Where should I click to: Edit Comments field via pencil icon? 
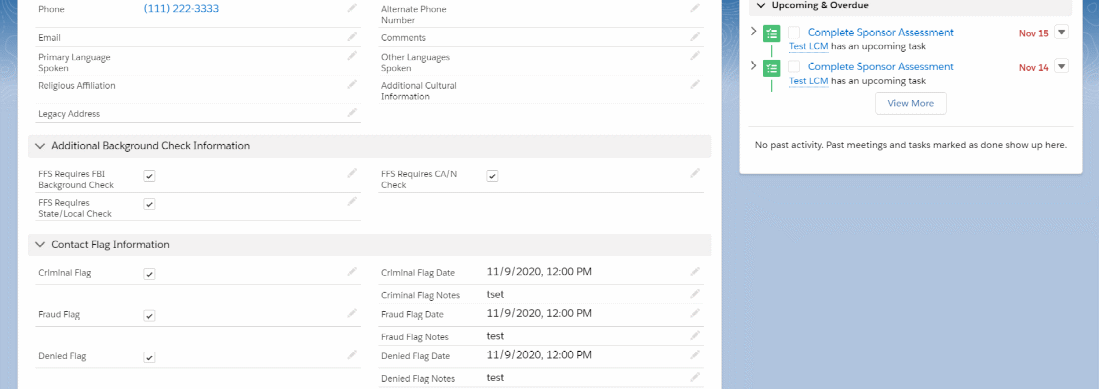point(695,36)
